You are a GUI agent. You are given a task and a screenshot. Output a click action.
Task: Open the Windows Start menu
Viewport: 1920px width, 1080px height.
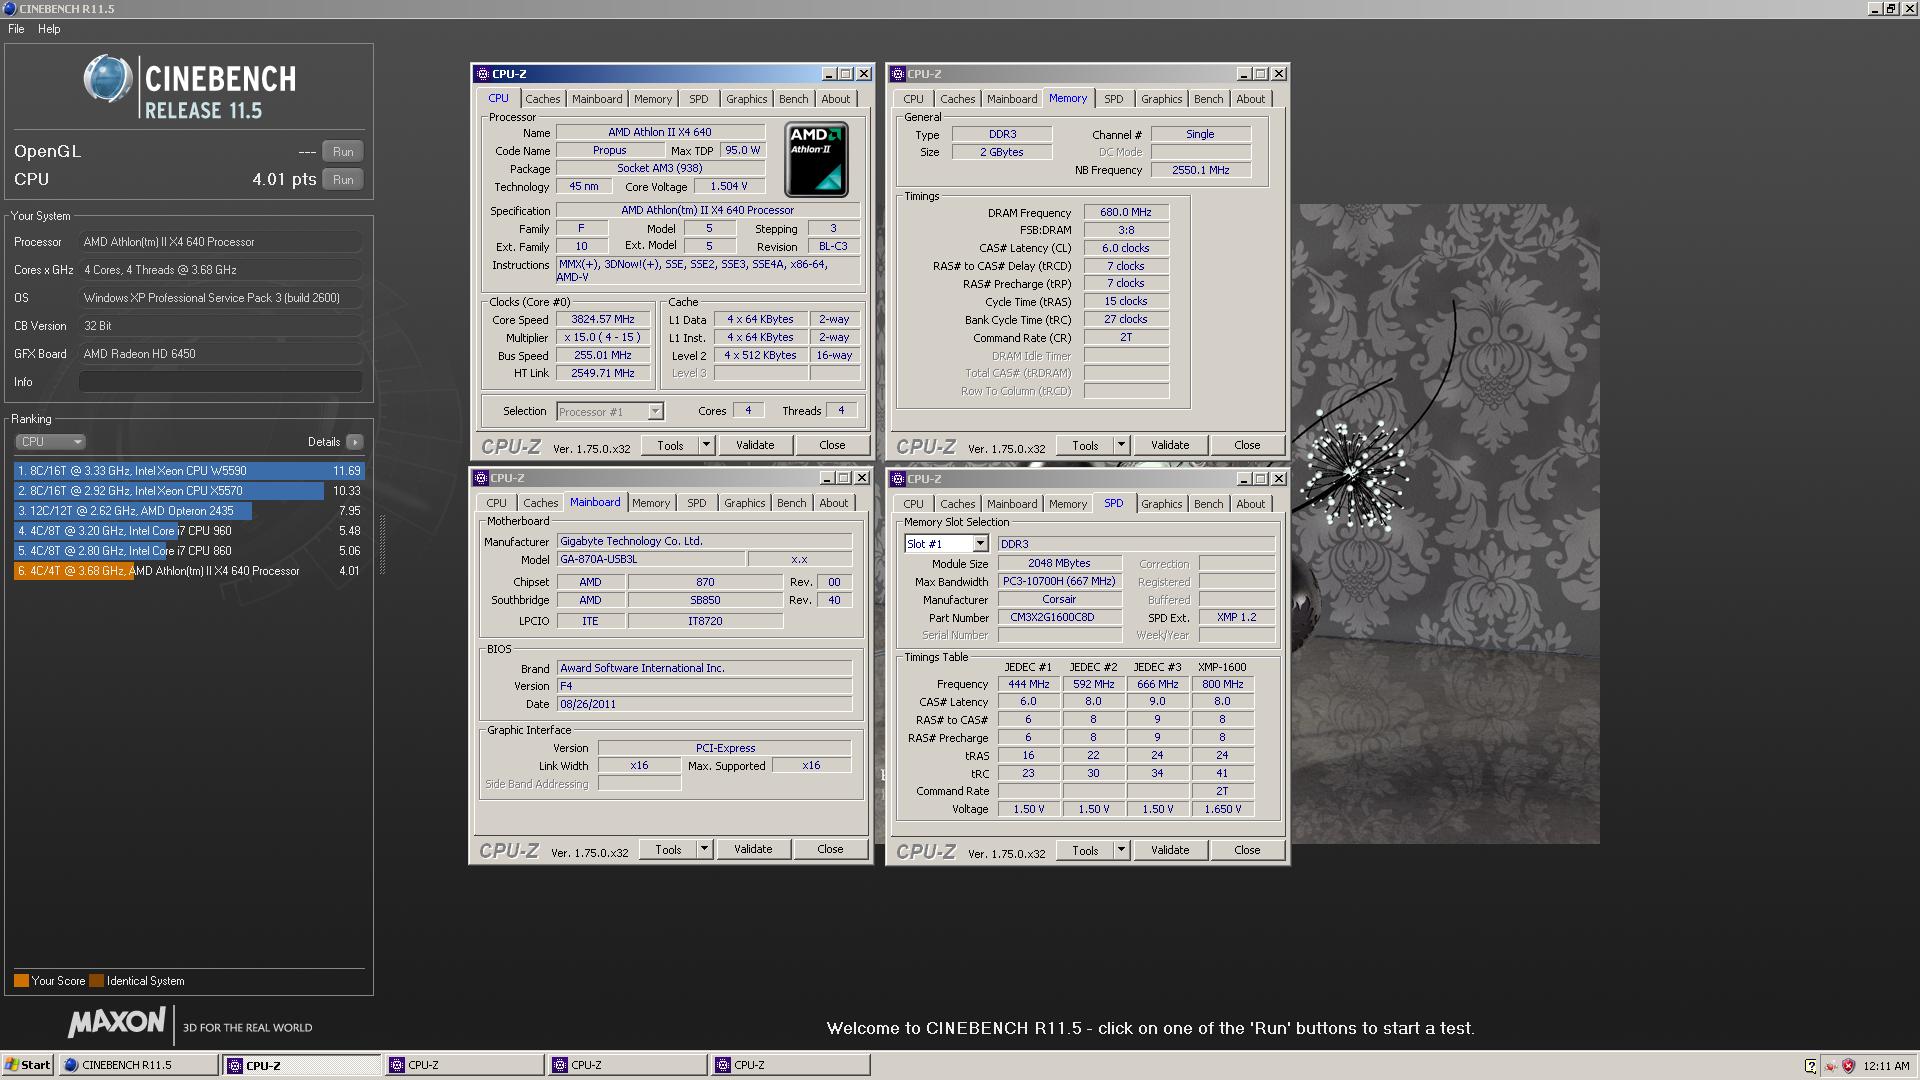pos(28,1065)
